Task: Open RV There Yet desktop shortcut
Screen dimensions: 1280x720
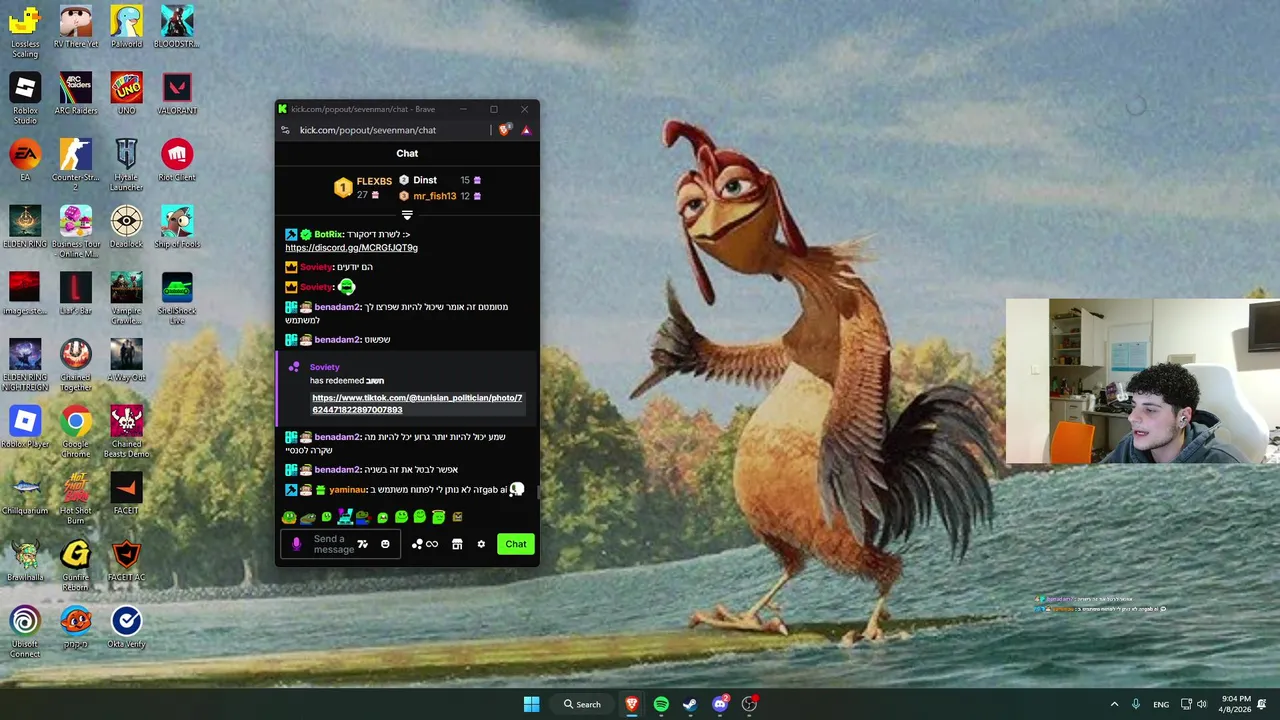Action: click(x=76, y=27)
